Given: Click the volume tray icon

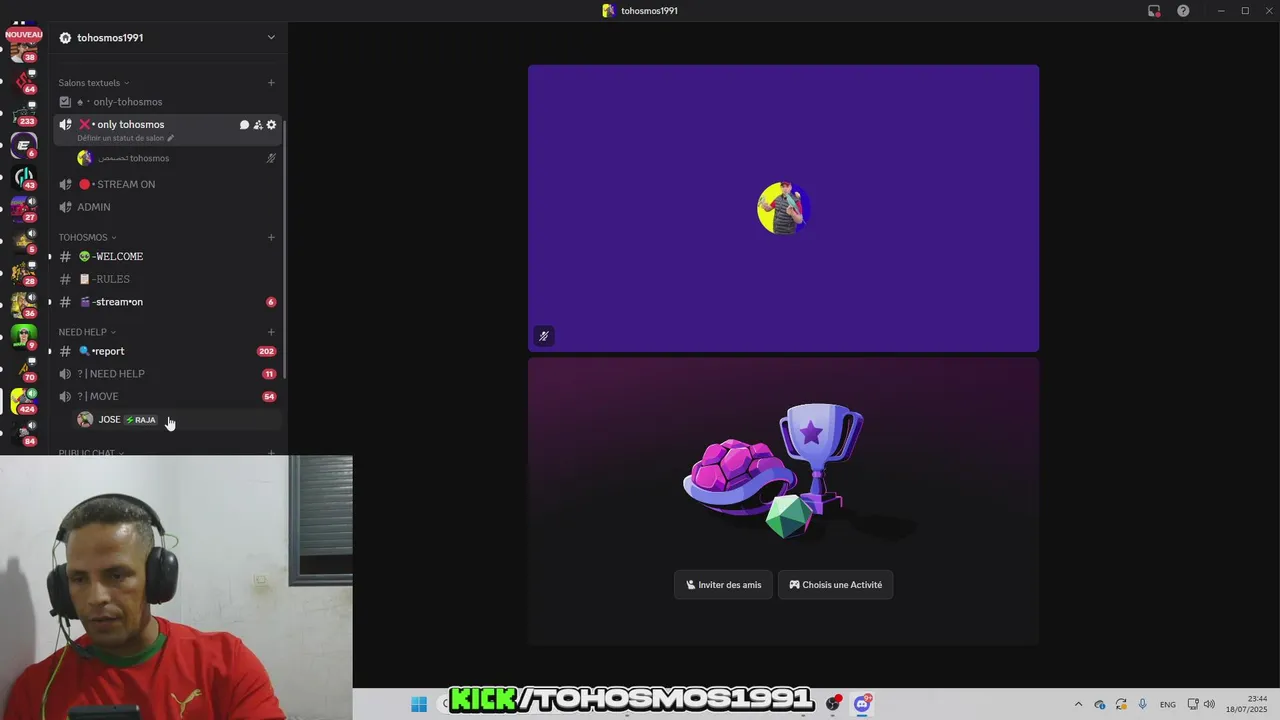Looking at the screenshot, I should (x=1209, y=704).
